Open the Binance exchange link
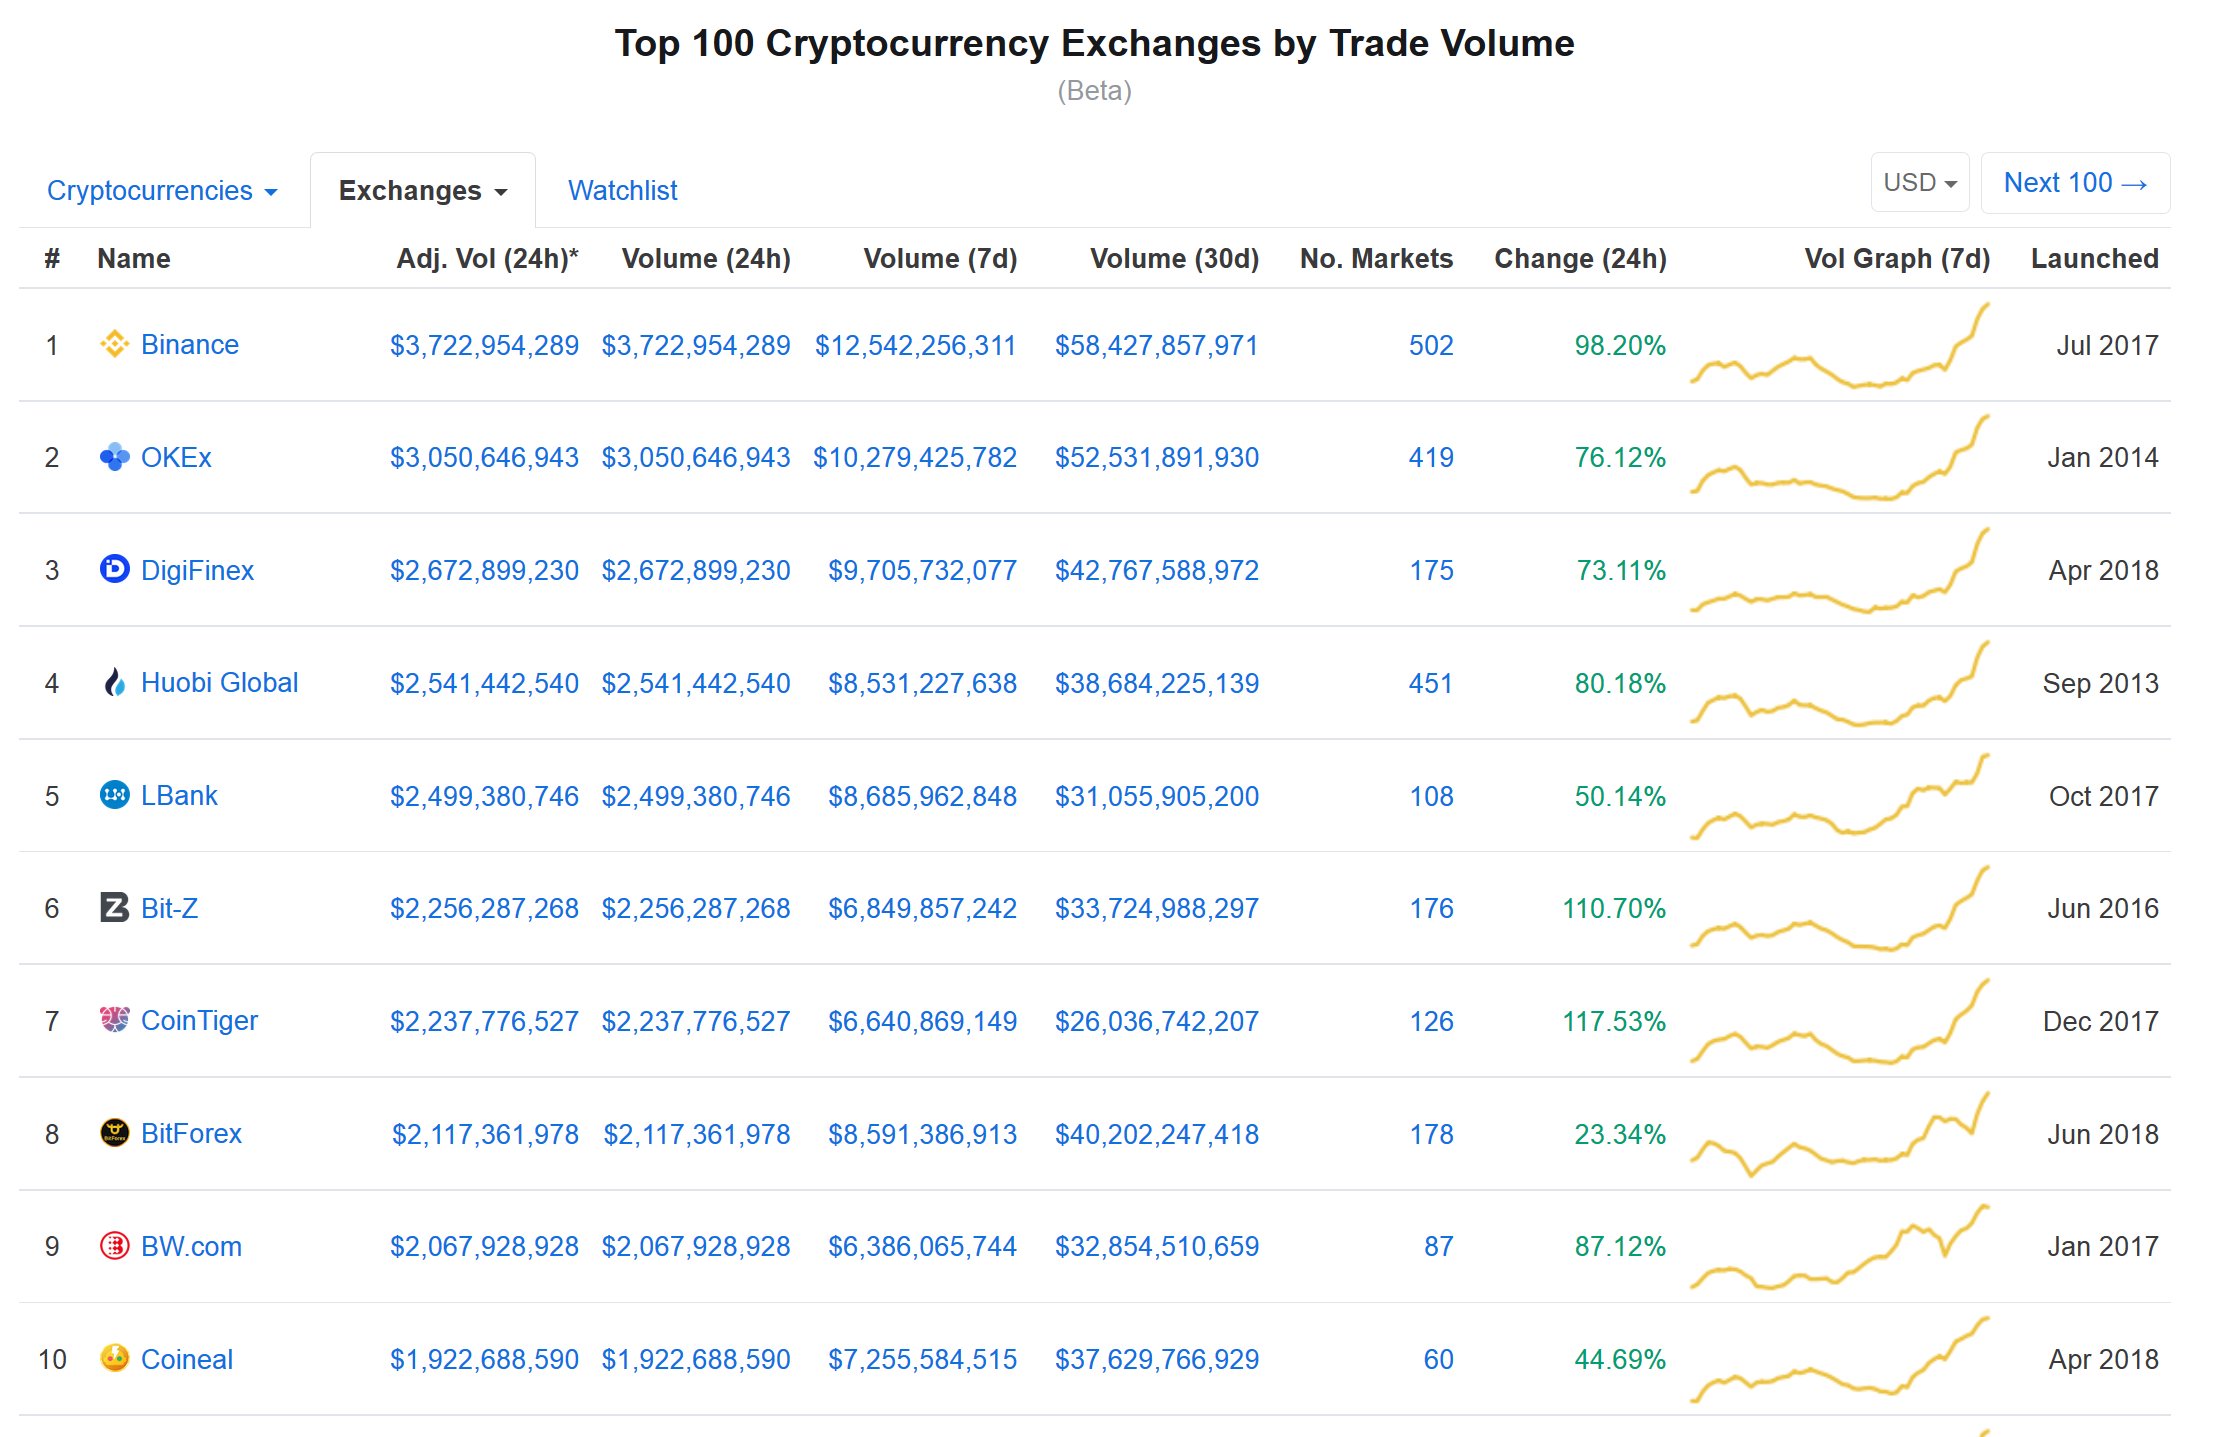Image resolution: width=2229 pixels, height=1437 pixels. pyautogui.click(x=190, y=345)
